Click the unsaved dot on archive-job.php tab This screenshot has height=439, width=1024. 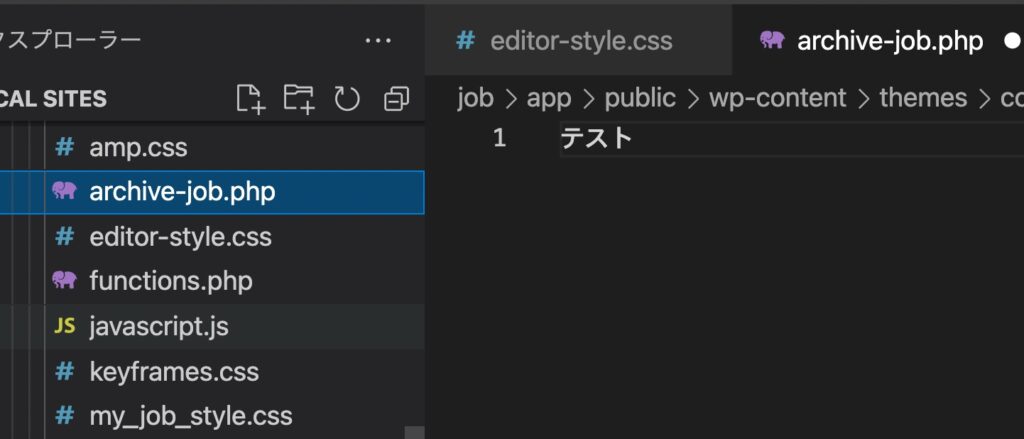[x=1011, y=41]
